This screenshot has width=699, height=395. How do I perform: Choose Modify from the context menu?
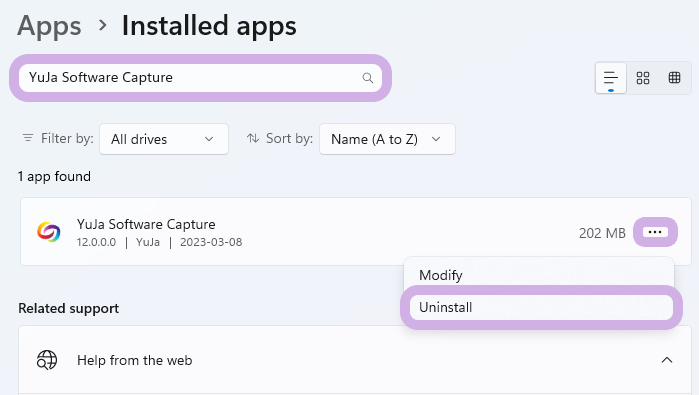click(x=539, y=275)
